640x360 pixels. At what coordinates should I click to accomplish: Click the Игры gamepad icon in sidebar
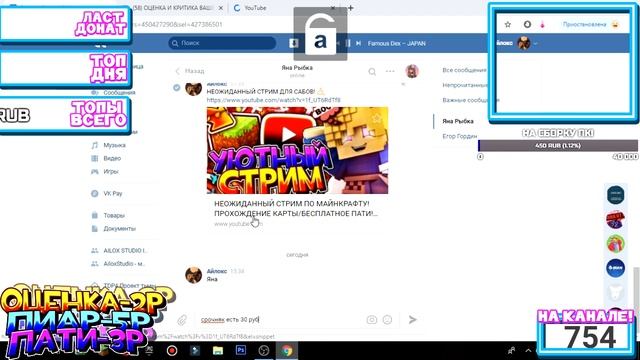click(x=95, y=171)
